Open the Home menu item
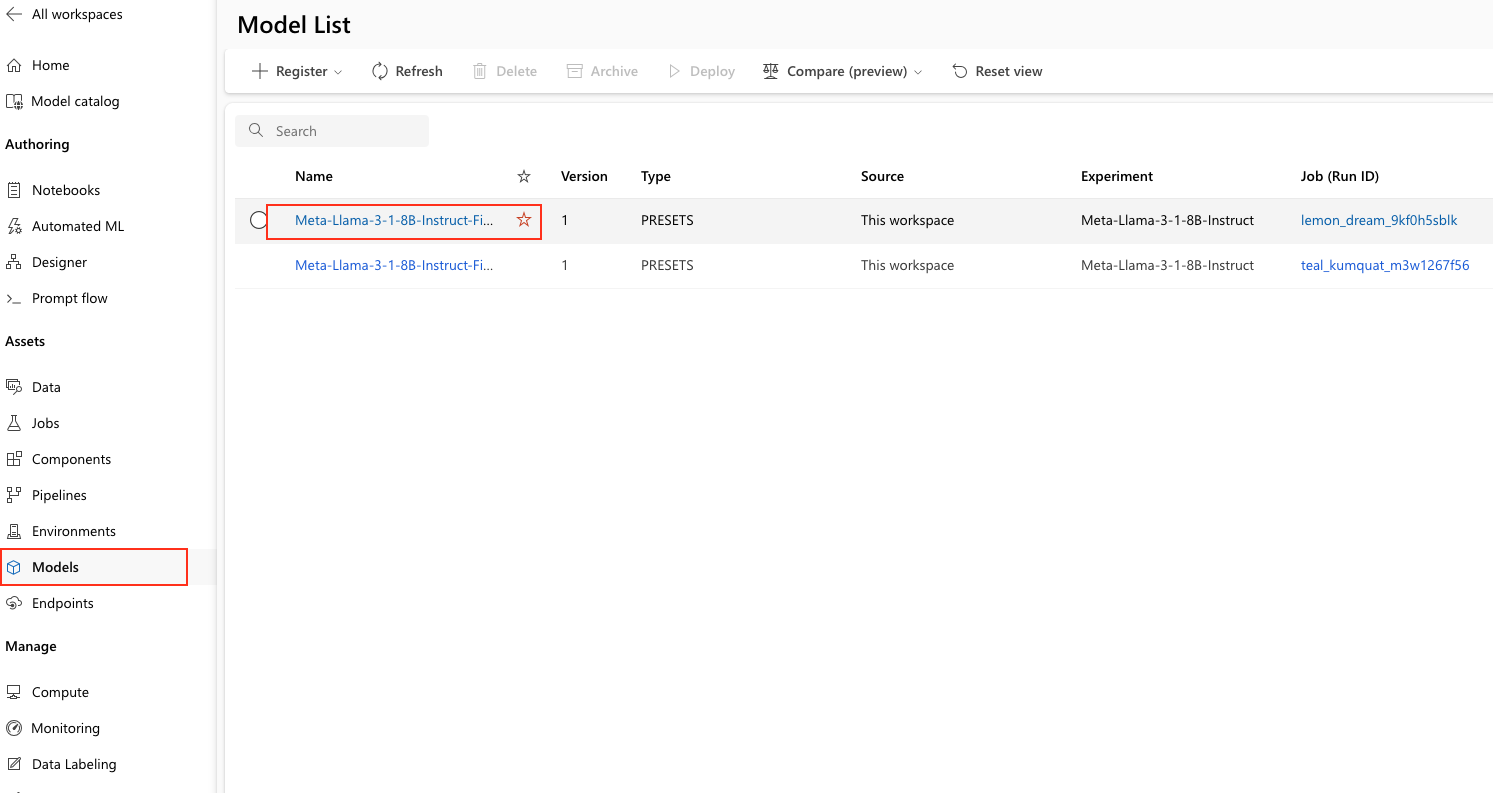Viewport: 1493px width, 793px height. pos(51,65)
